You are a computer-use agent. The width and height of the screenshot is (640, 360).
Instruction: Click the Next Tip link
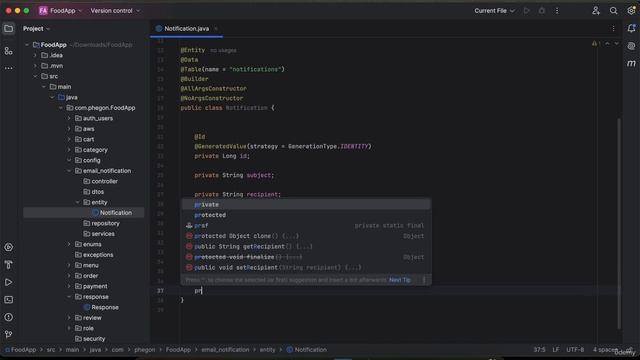point(400,280)
